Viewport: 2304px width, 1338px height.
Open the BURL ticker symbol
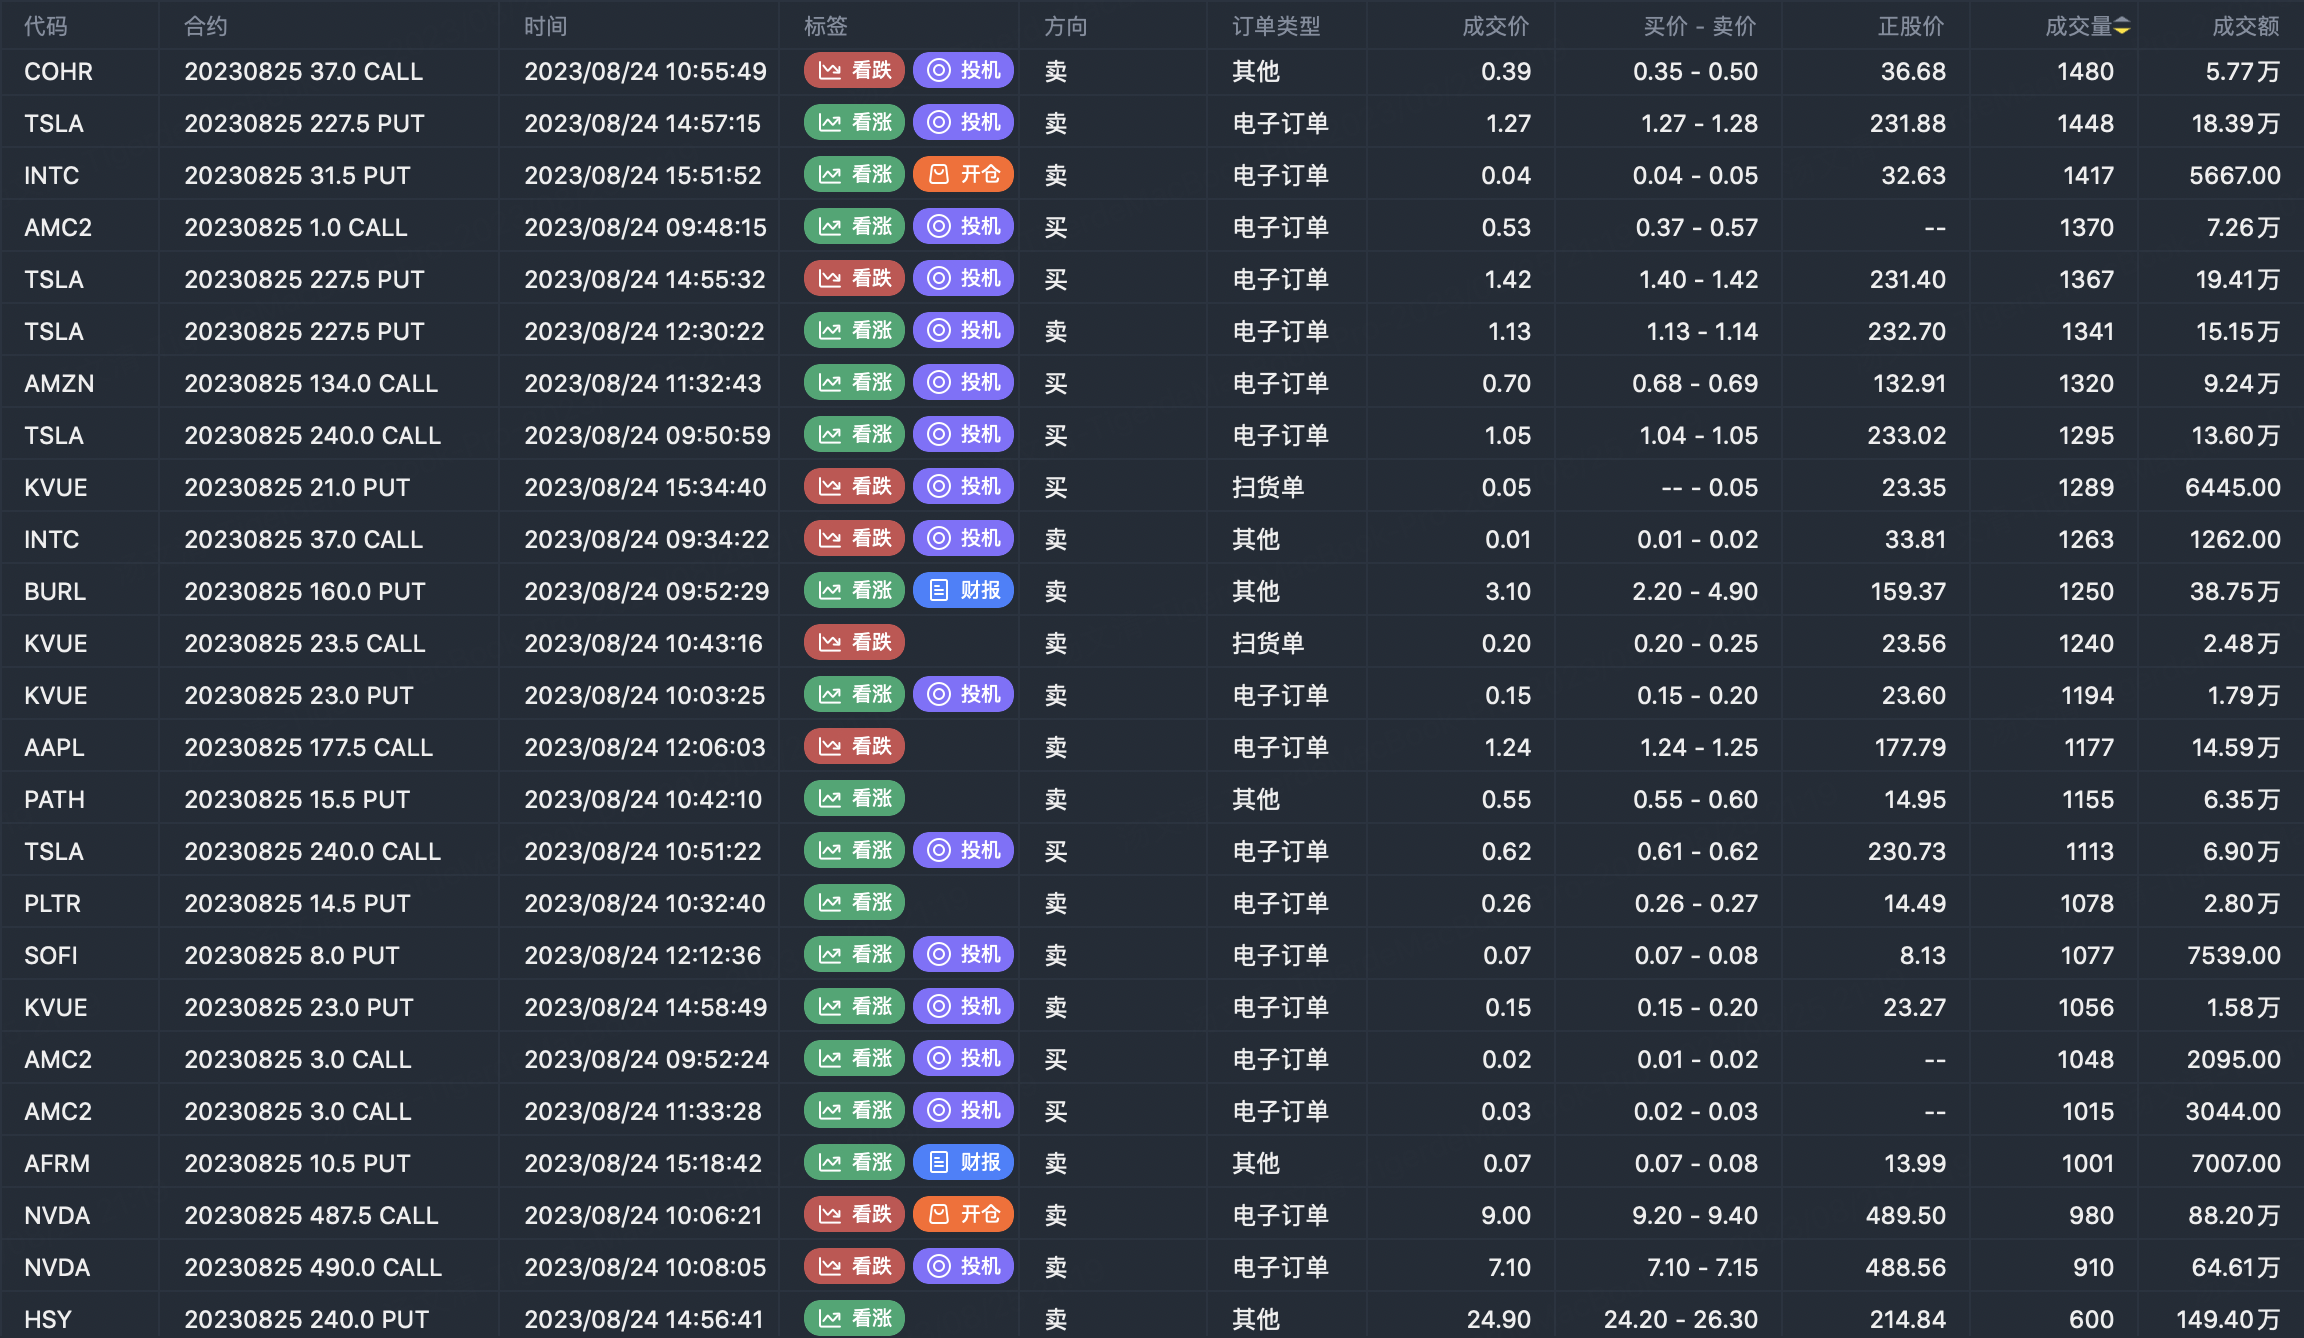pos(55,591)
